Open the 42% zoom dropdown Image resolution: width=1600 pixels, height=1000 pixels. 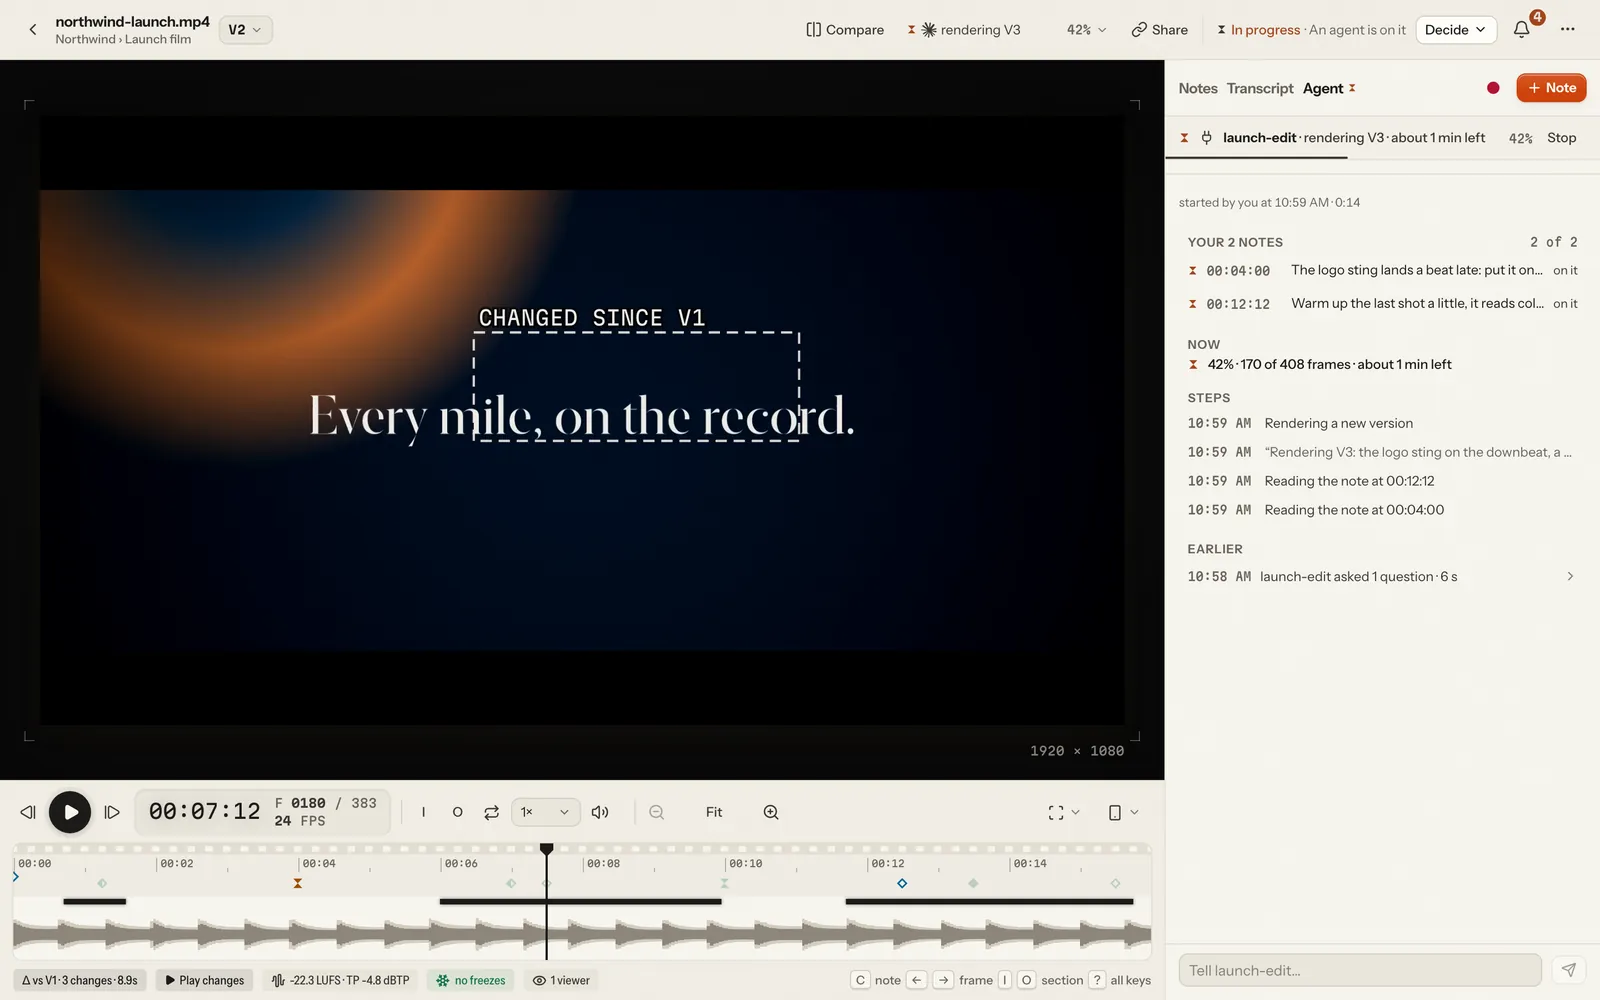1086,30
